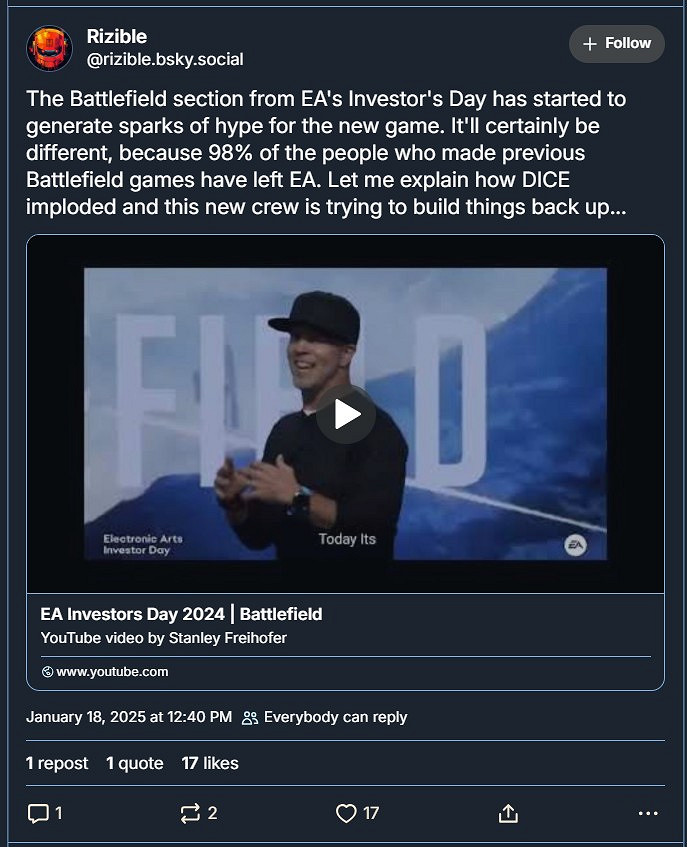
Task: Click the reply speech bubble icon
Action: (38, 814)
